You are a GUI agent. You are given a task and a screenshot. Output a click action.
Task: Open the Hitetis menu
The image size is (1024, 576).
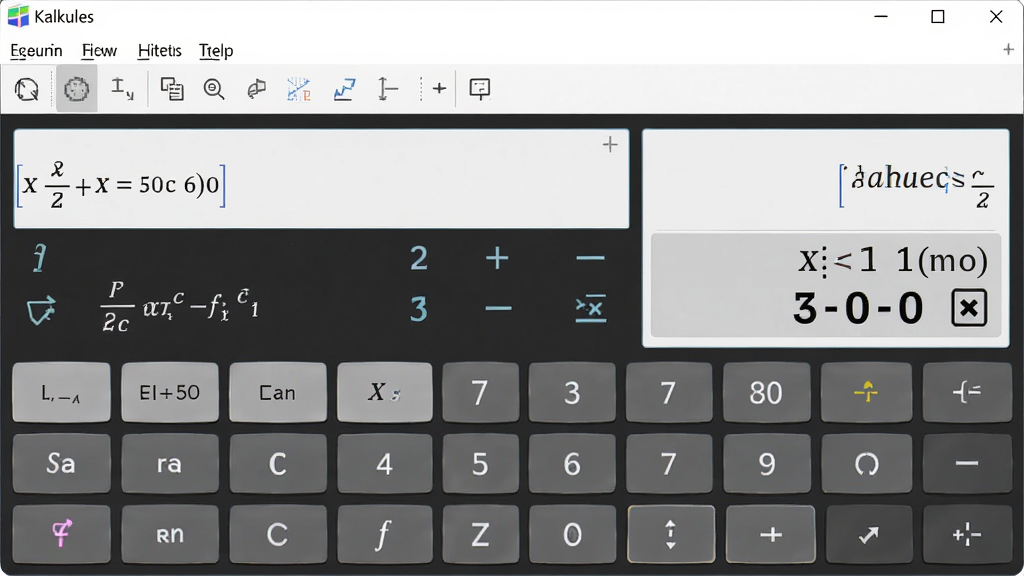pos(159,50)
